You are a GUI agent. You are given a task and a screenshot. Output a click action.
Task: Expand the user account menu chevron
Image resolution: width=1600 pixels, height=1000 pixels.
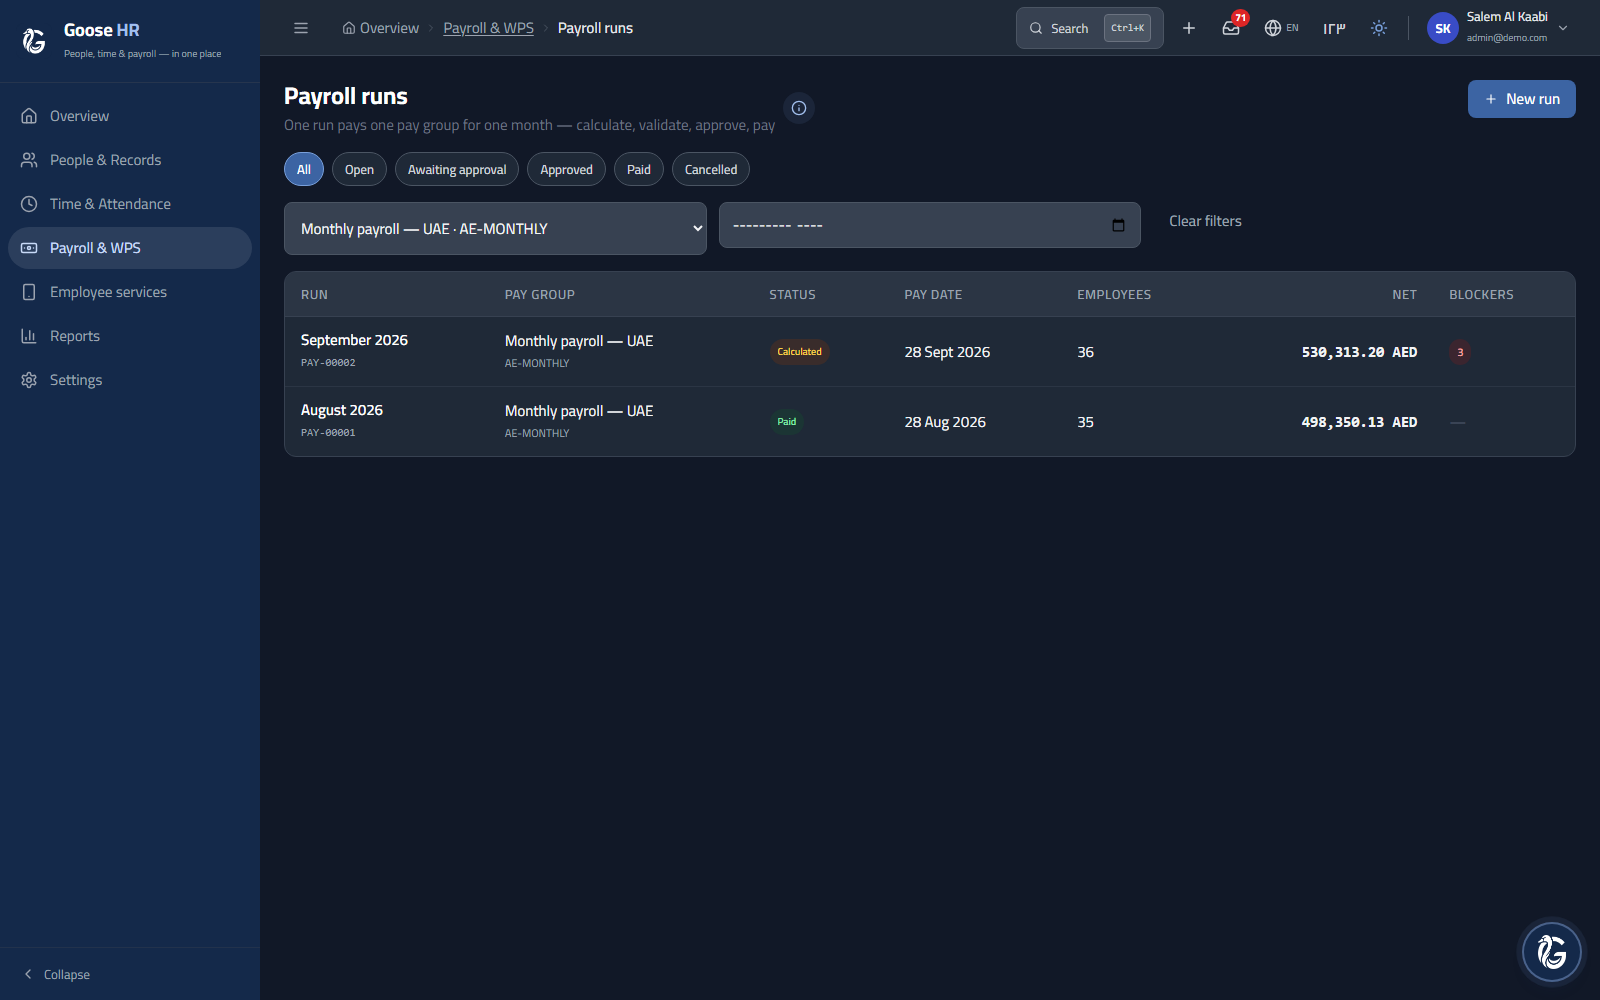coord(1563,28)
